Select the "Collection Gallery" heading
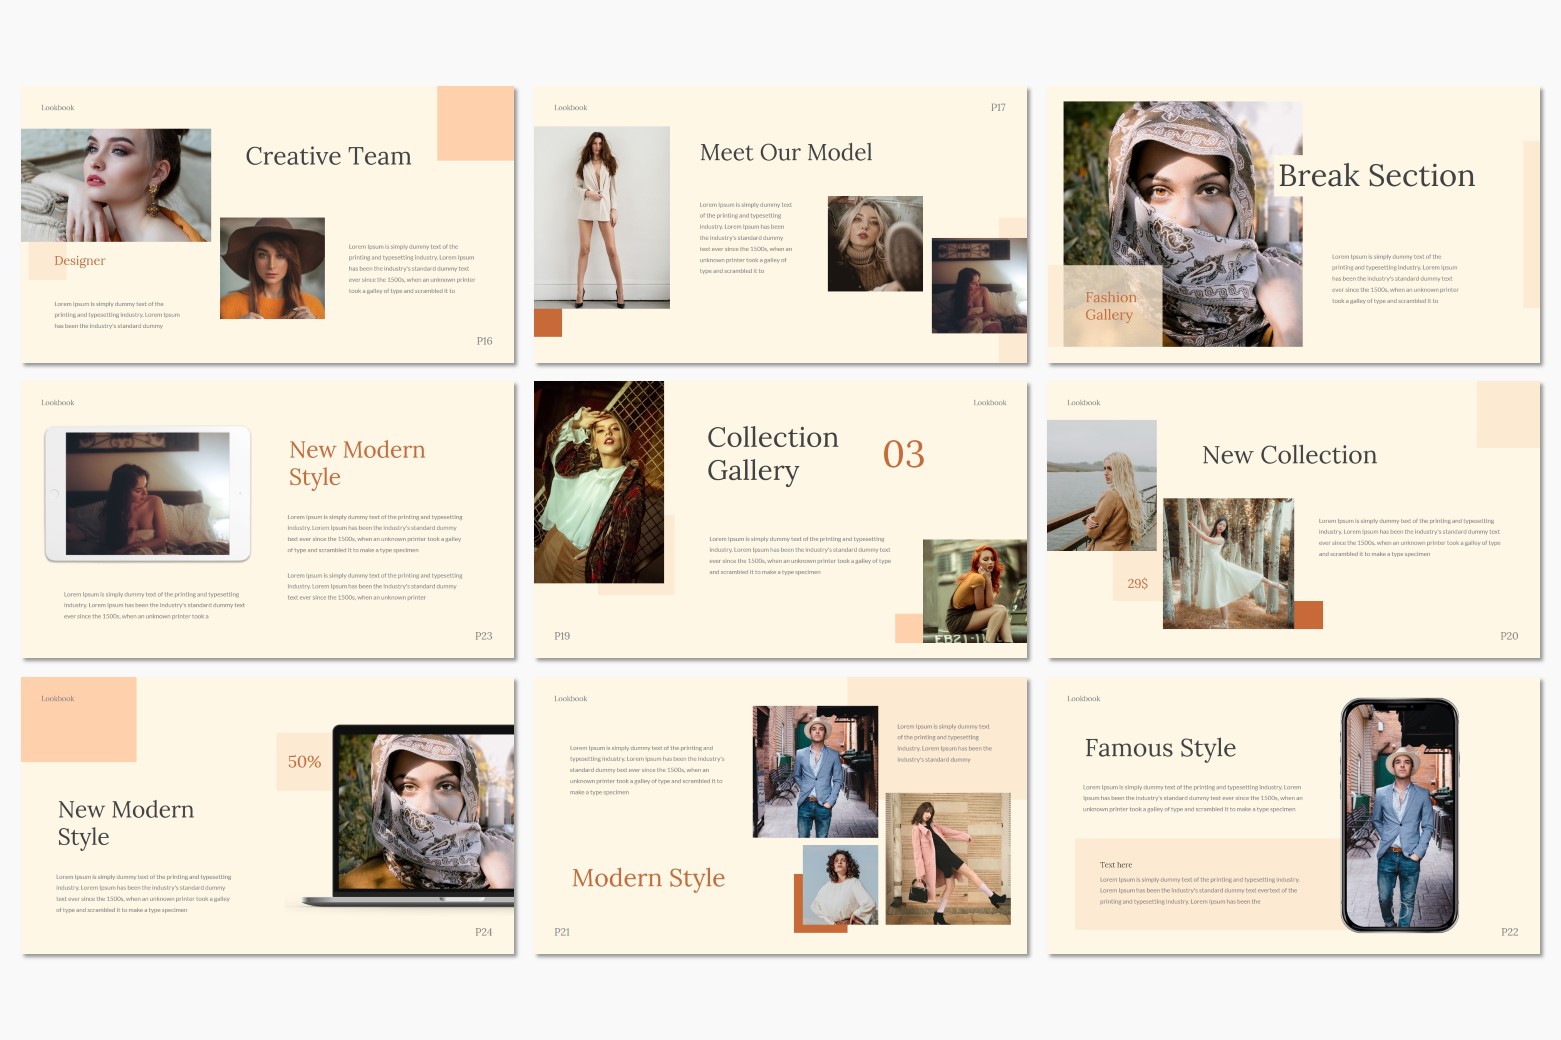Viewport: 1561px width, 1040px height. click(x=772, y=454)
